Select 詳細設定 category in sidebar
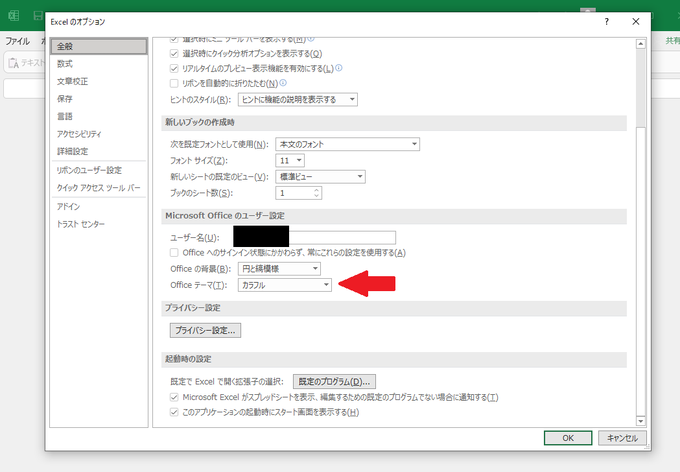This screenshot has height=472, width=680. (x=99, y=151)
